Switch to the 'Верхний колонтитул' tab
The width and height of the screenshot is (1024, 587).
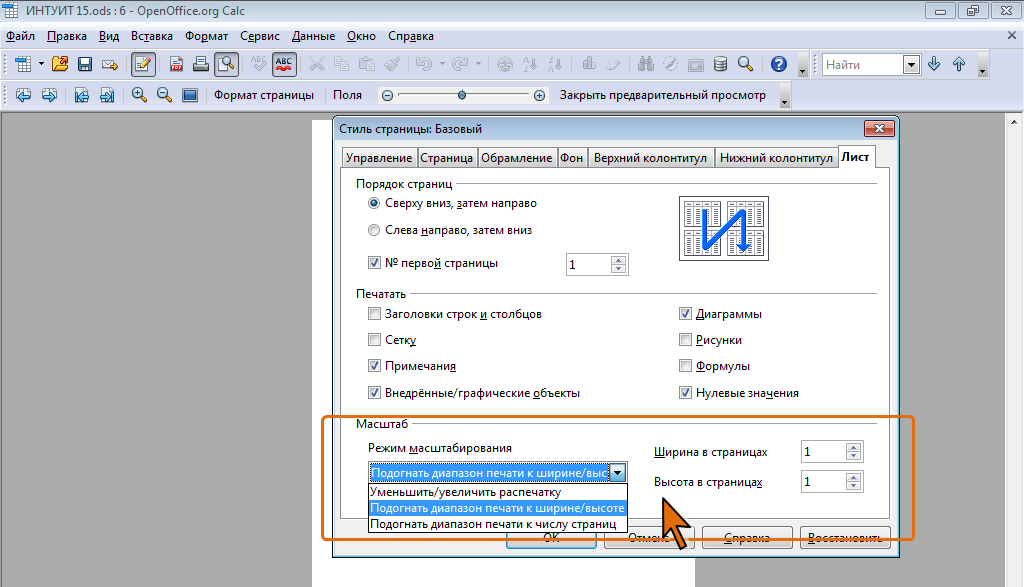click(x=650, y=158)
